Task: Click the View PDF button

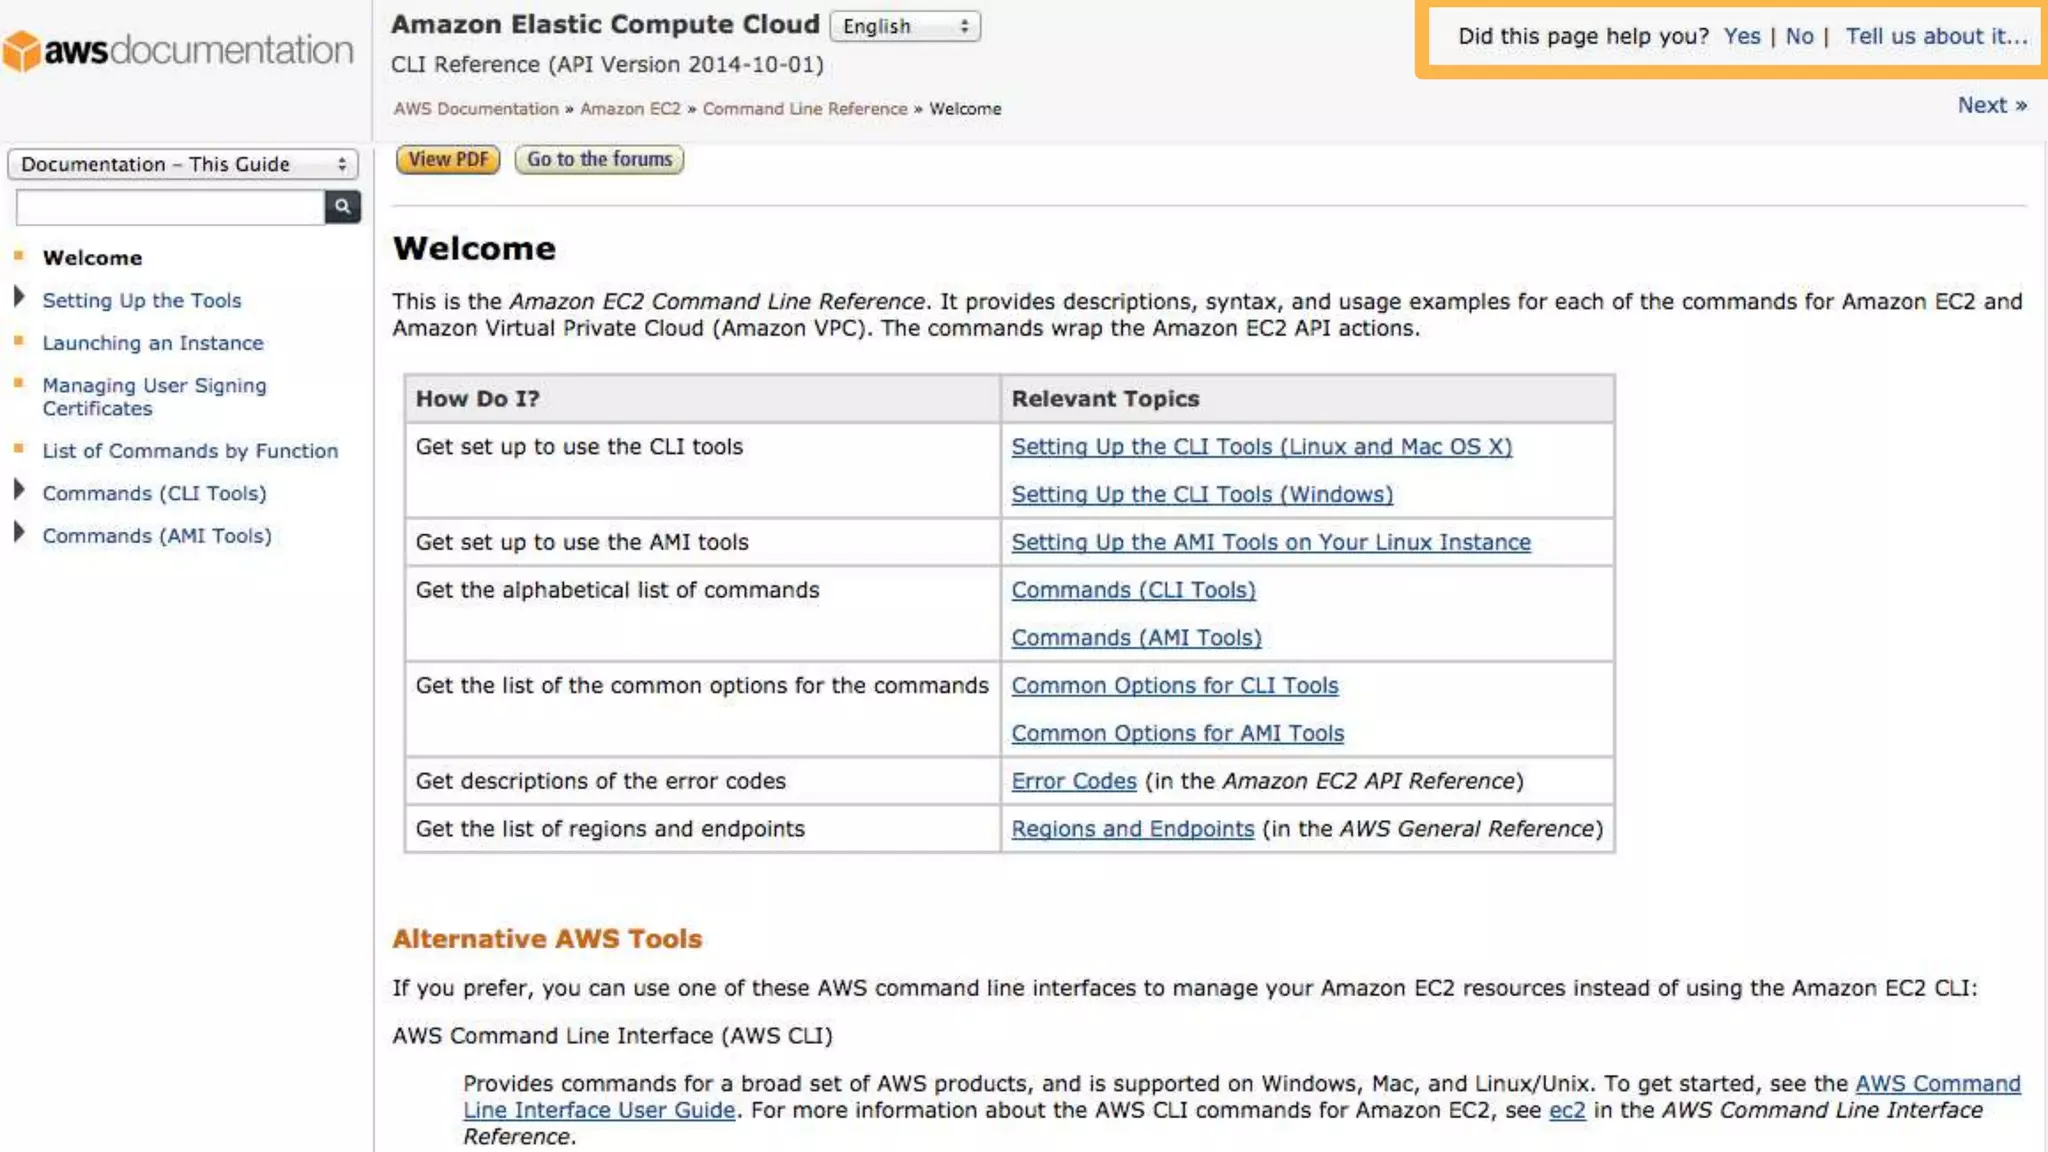Action: click(x=447, y=159)
